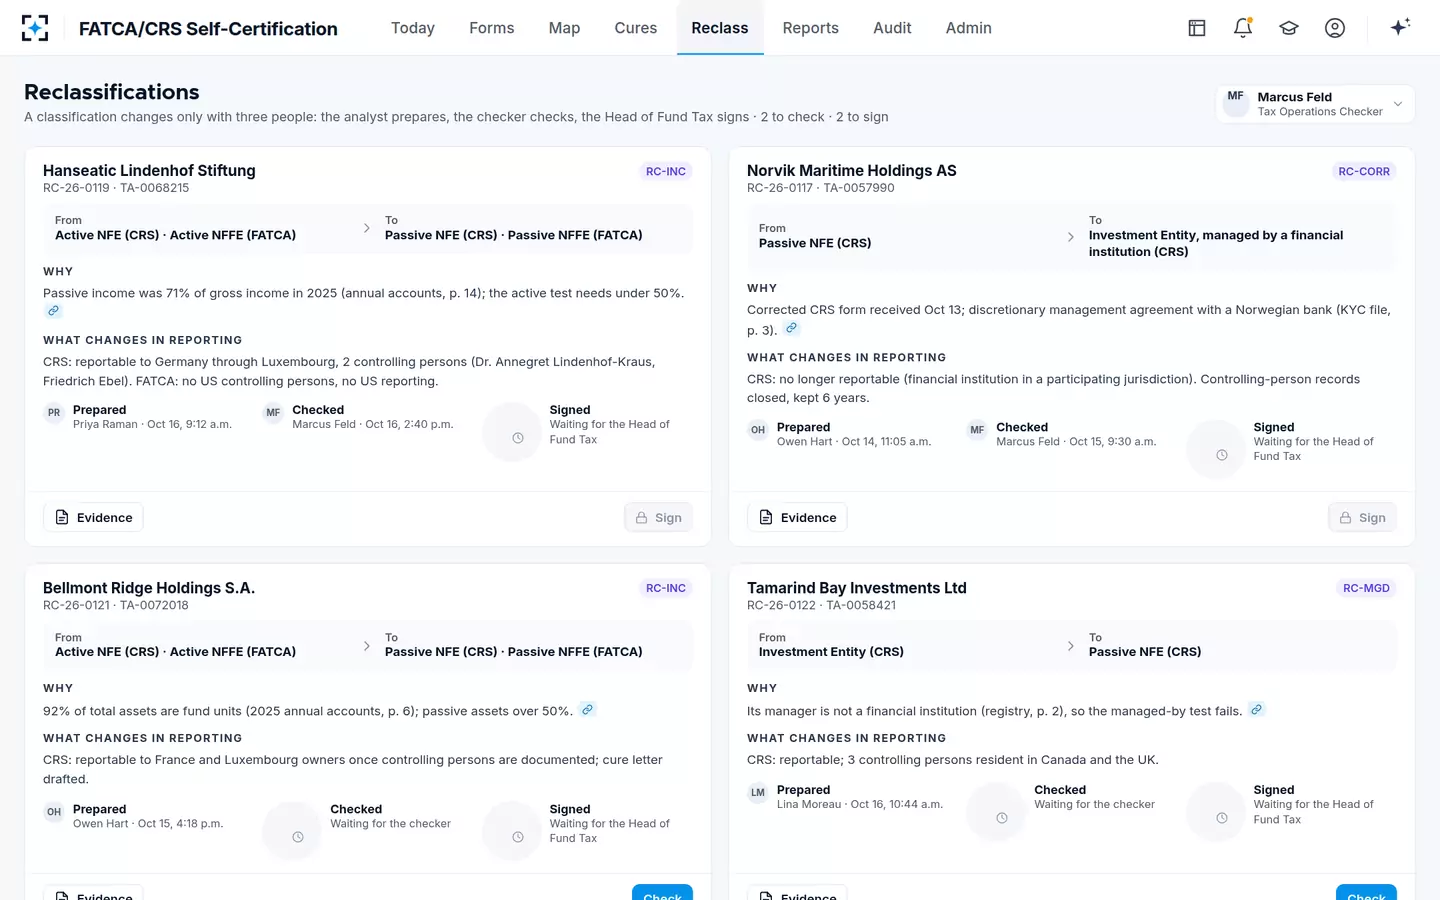
Task: Open the Tamarind Bay source link icon
Action: pos(1257,710)
